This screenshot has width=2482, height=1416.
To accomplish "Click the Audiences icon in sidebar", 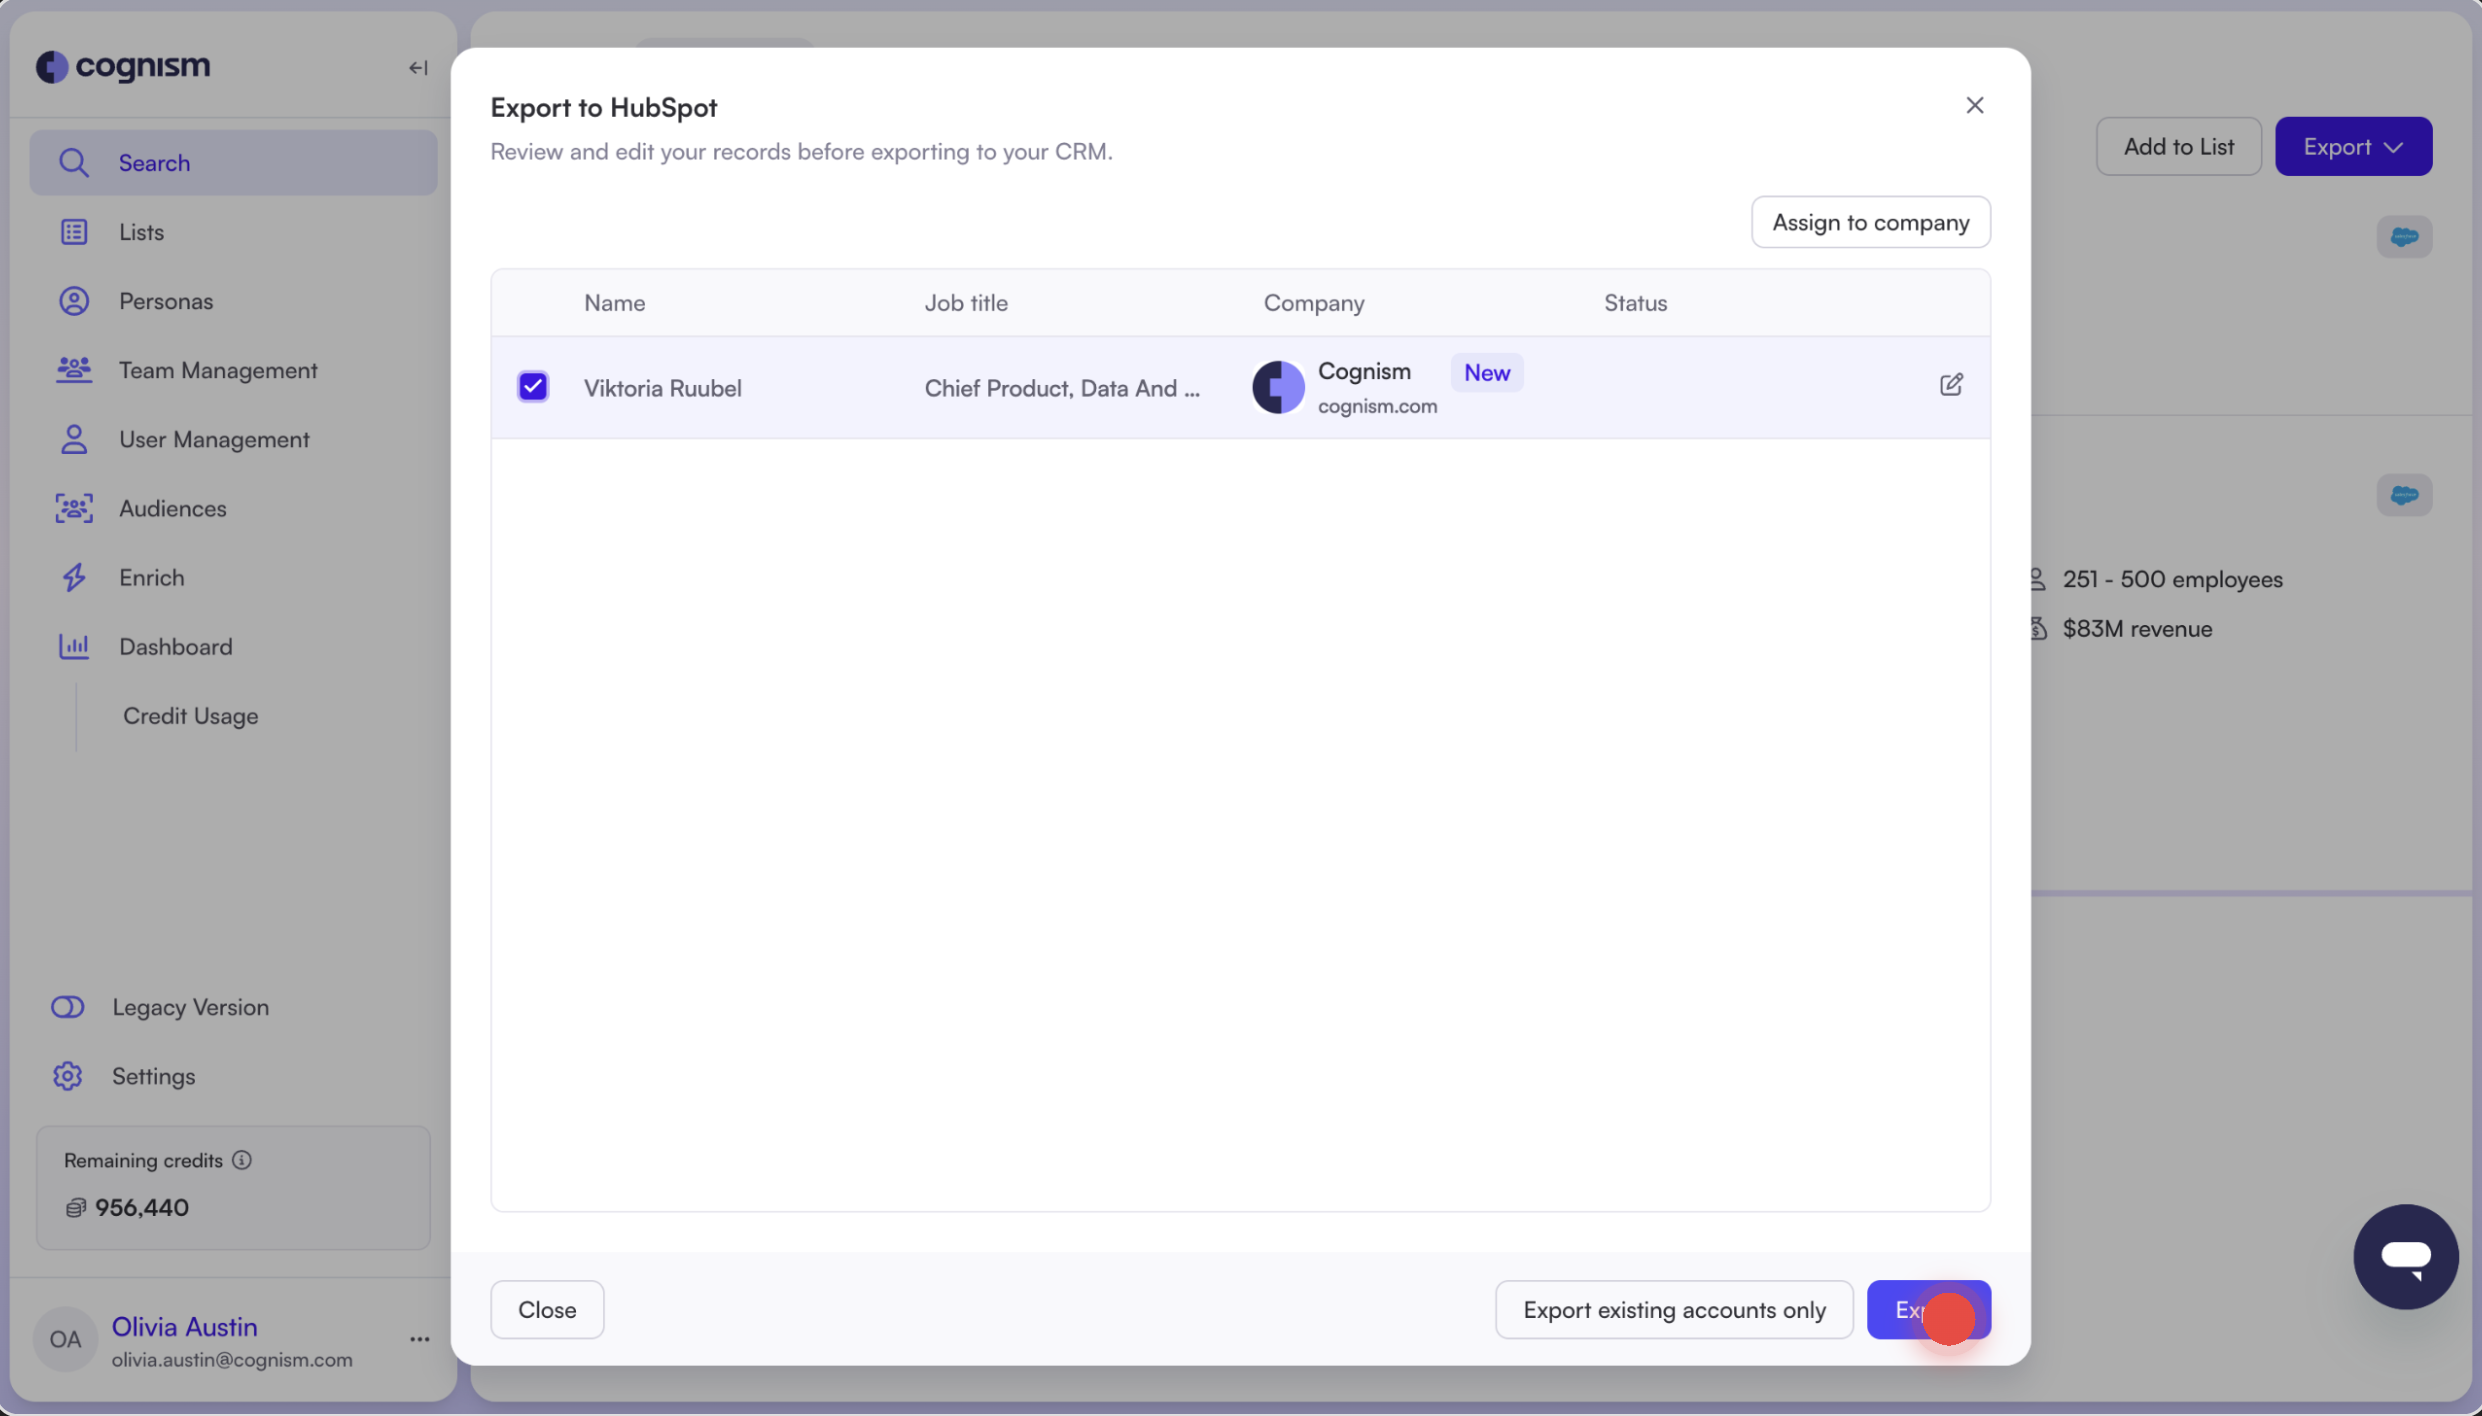I will 74,508.
